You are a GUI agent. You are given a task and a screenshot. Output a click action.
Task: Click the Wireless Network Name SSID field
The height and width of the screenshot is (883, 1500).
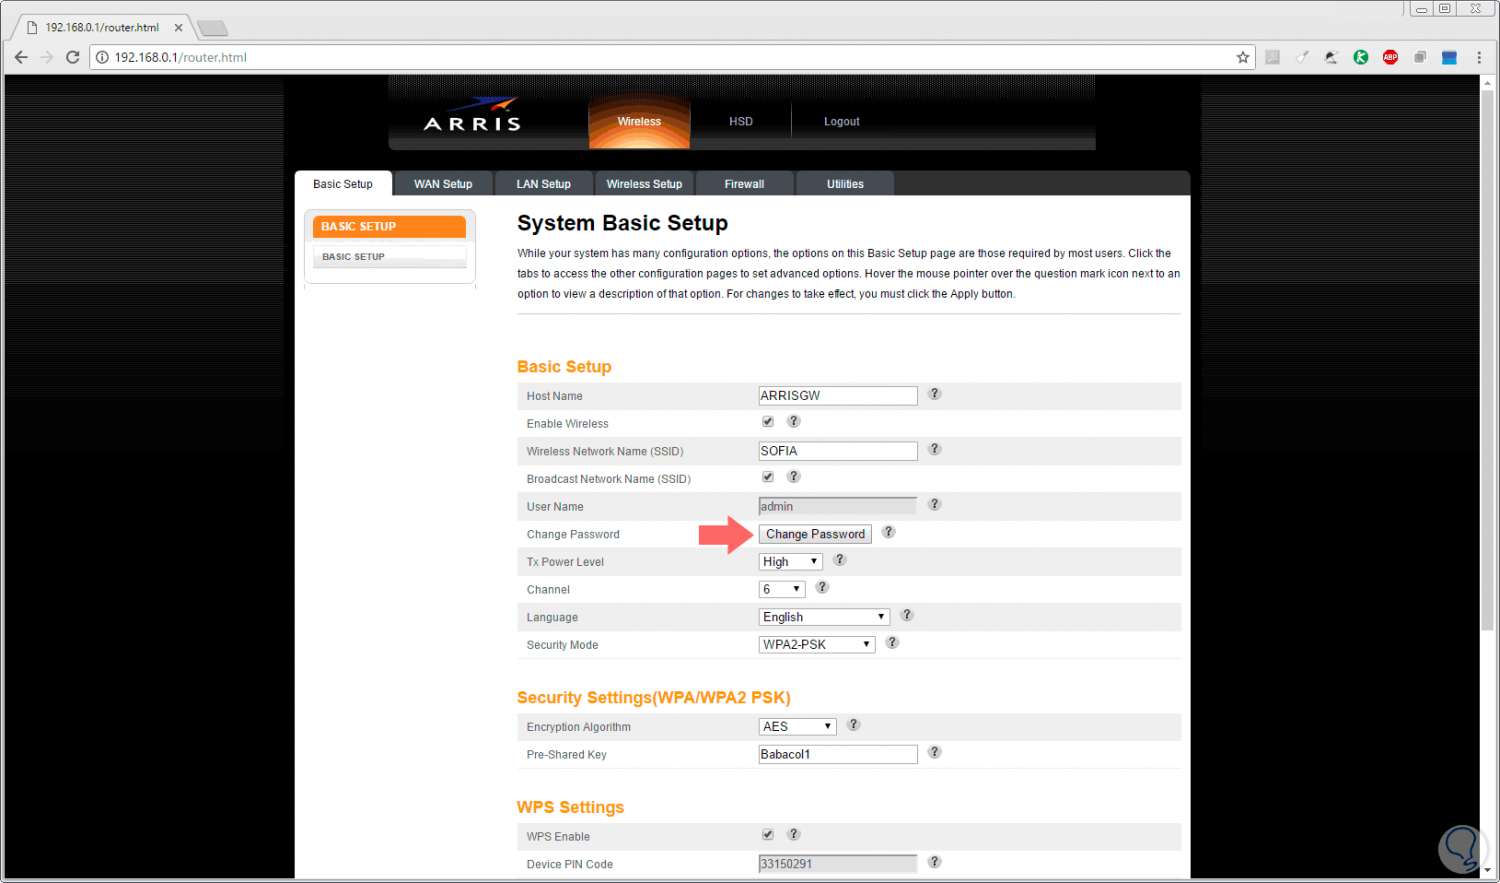838,451
